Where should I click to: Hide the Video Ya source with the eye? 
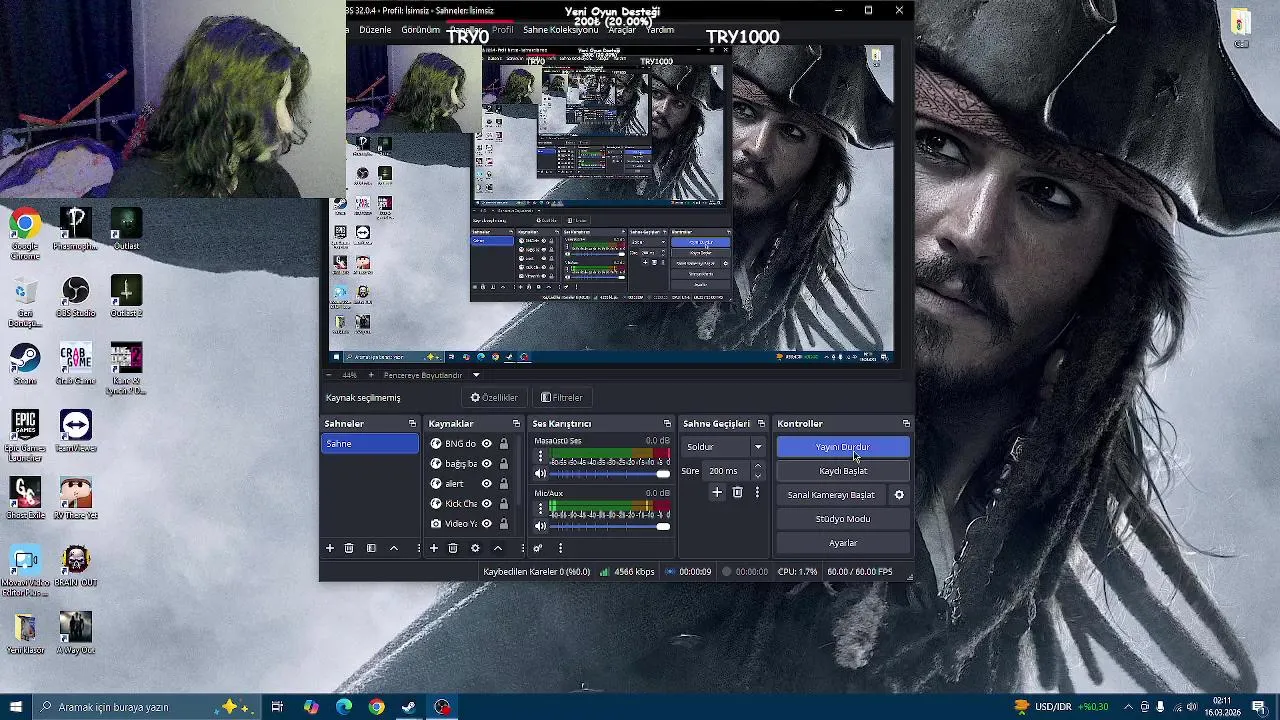click(487, 524)
